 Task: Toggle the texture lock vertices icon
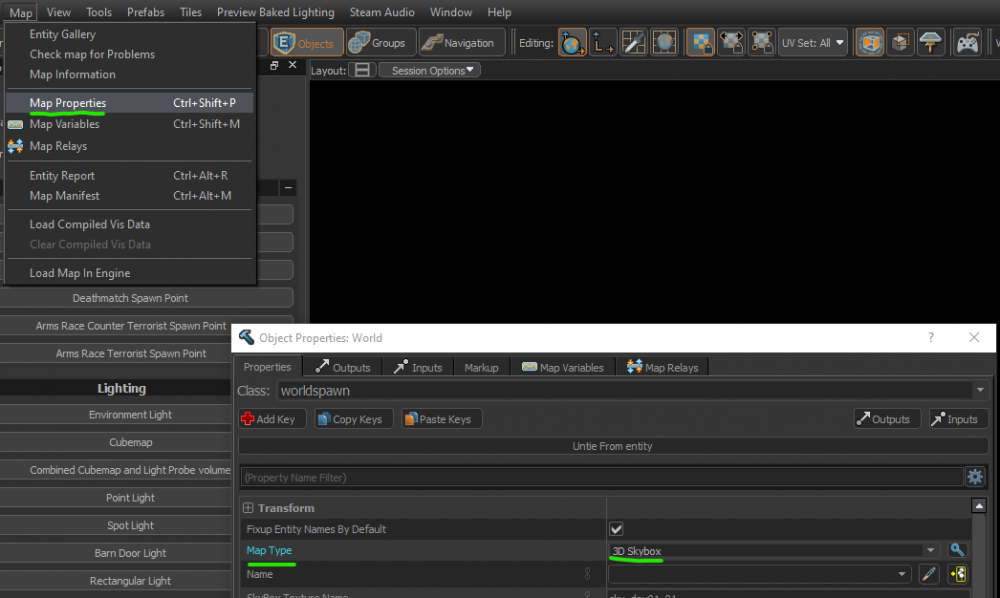[761, 43]
